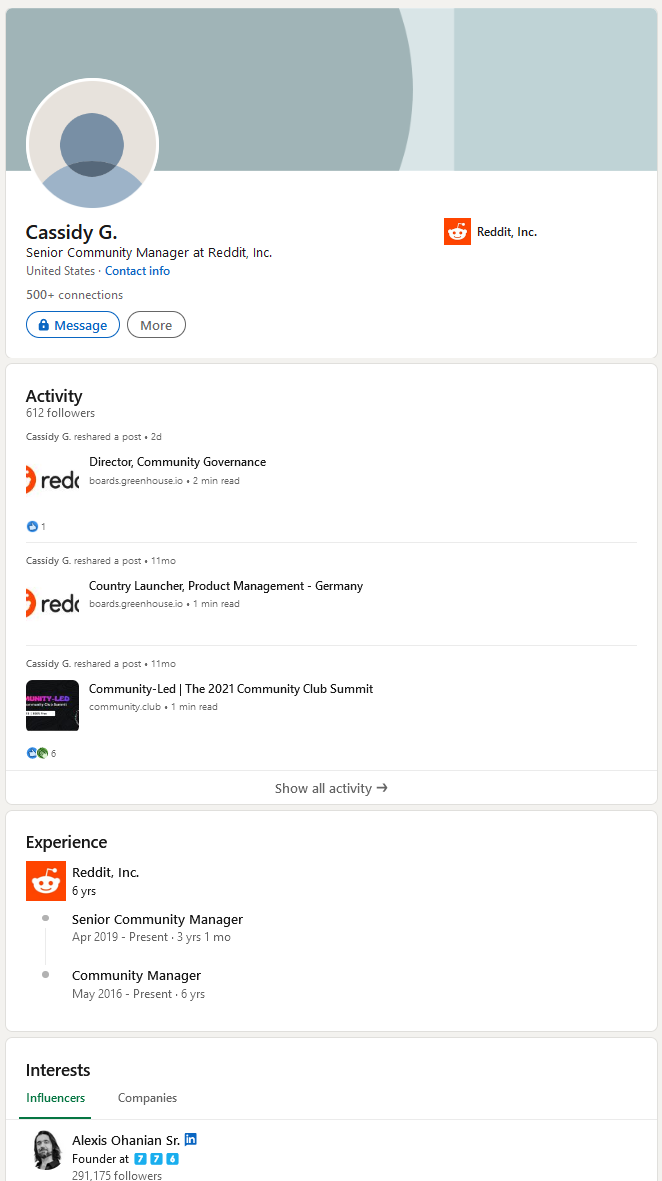The width and height of the screenshot is (662, 1181).
Task: Open the Director, Community Governance post thumbnail
Action: coord(52,479)
